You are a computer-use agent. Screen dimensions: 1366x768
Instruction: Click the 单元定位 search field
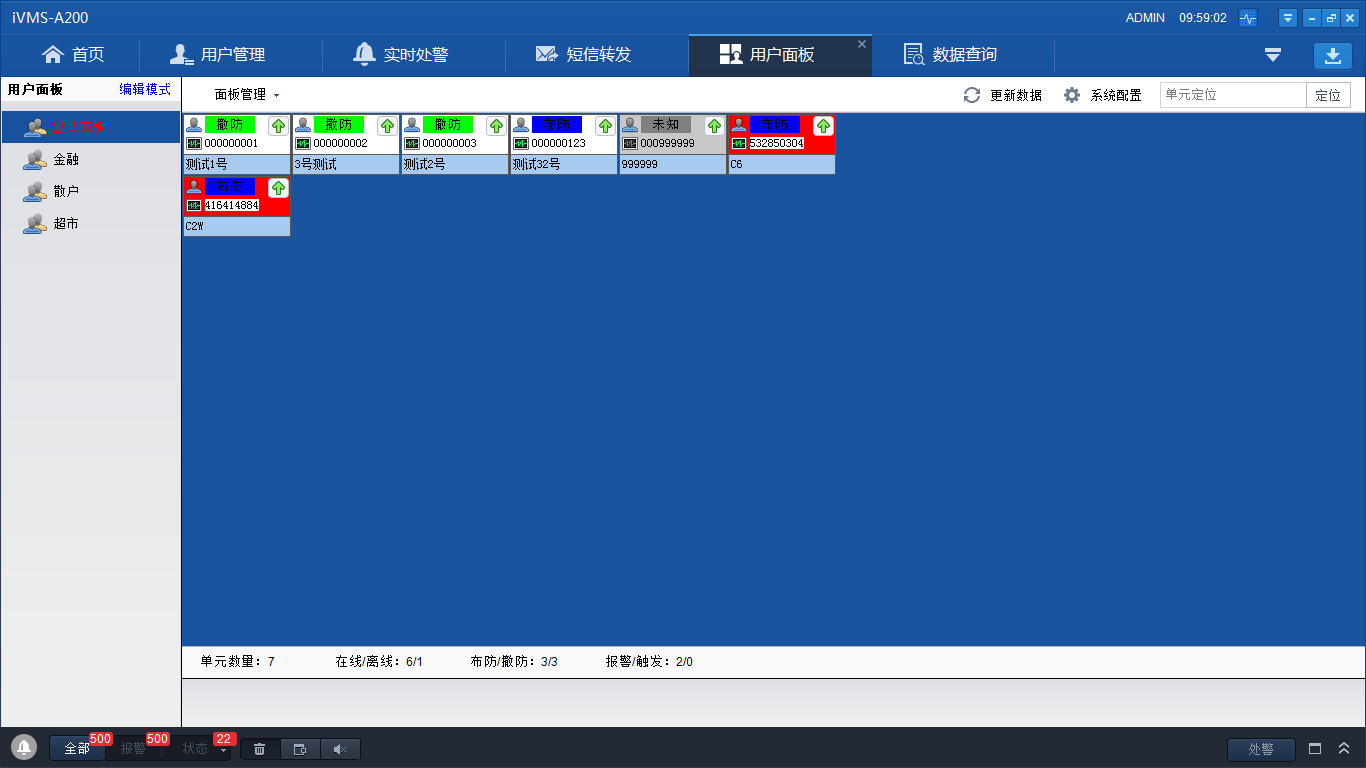pos(1232,95)
